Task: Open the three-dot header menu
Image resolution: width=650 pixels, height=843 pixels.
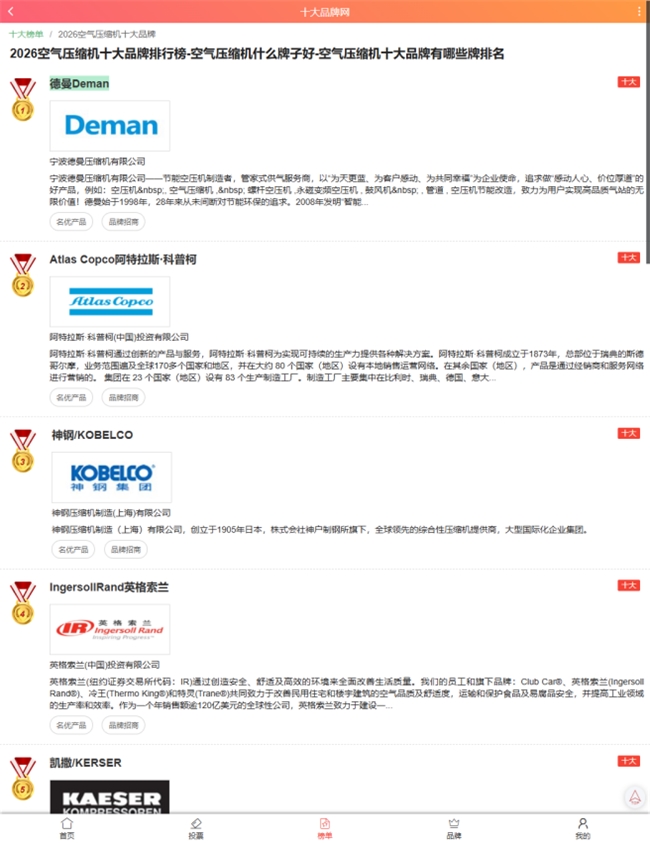Action: tap(639, 11)
